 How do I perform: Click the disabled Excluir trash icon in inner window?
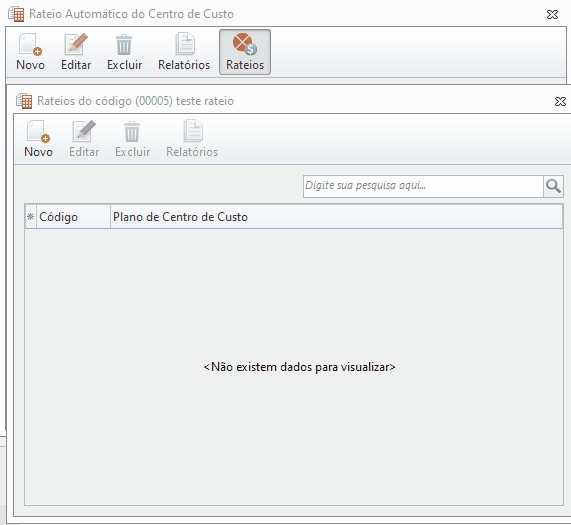[x=132, y=139]
